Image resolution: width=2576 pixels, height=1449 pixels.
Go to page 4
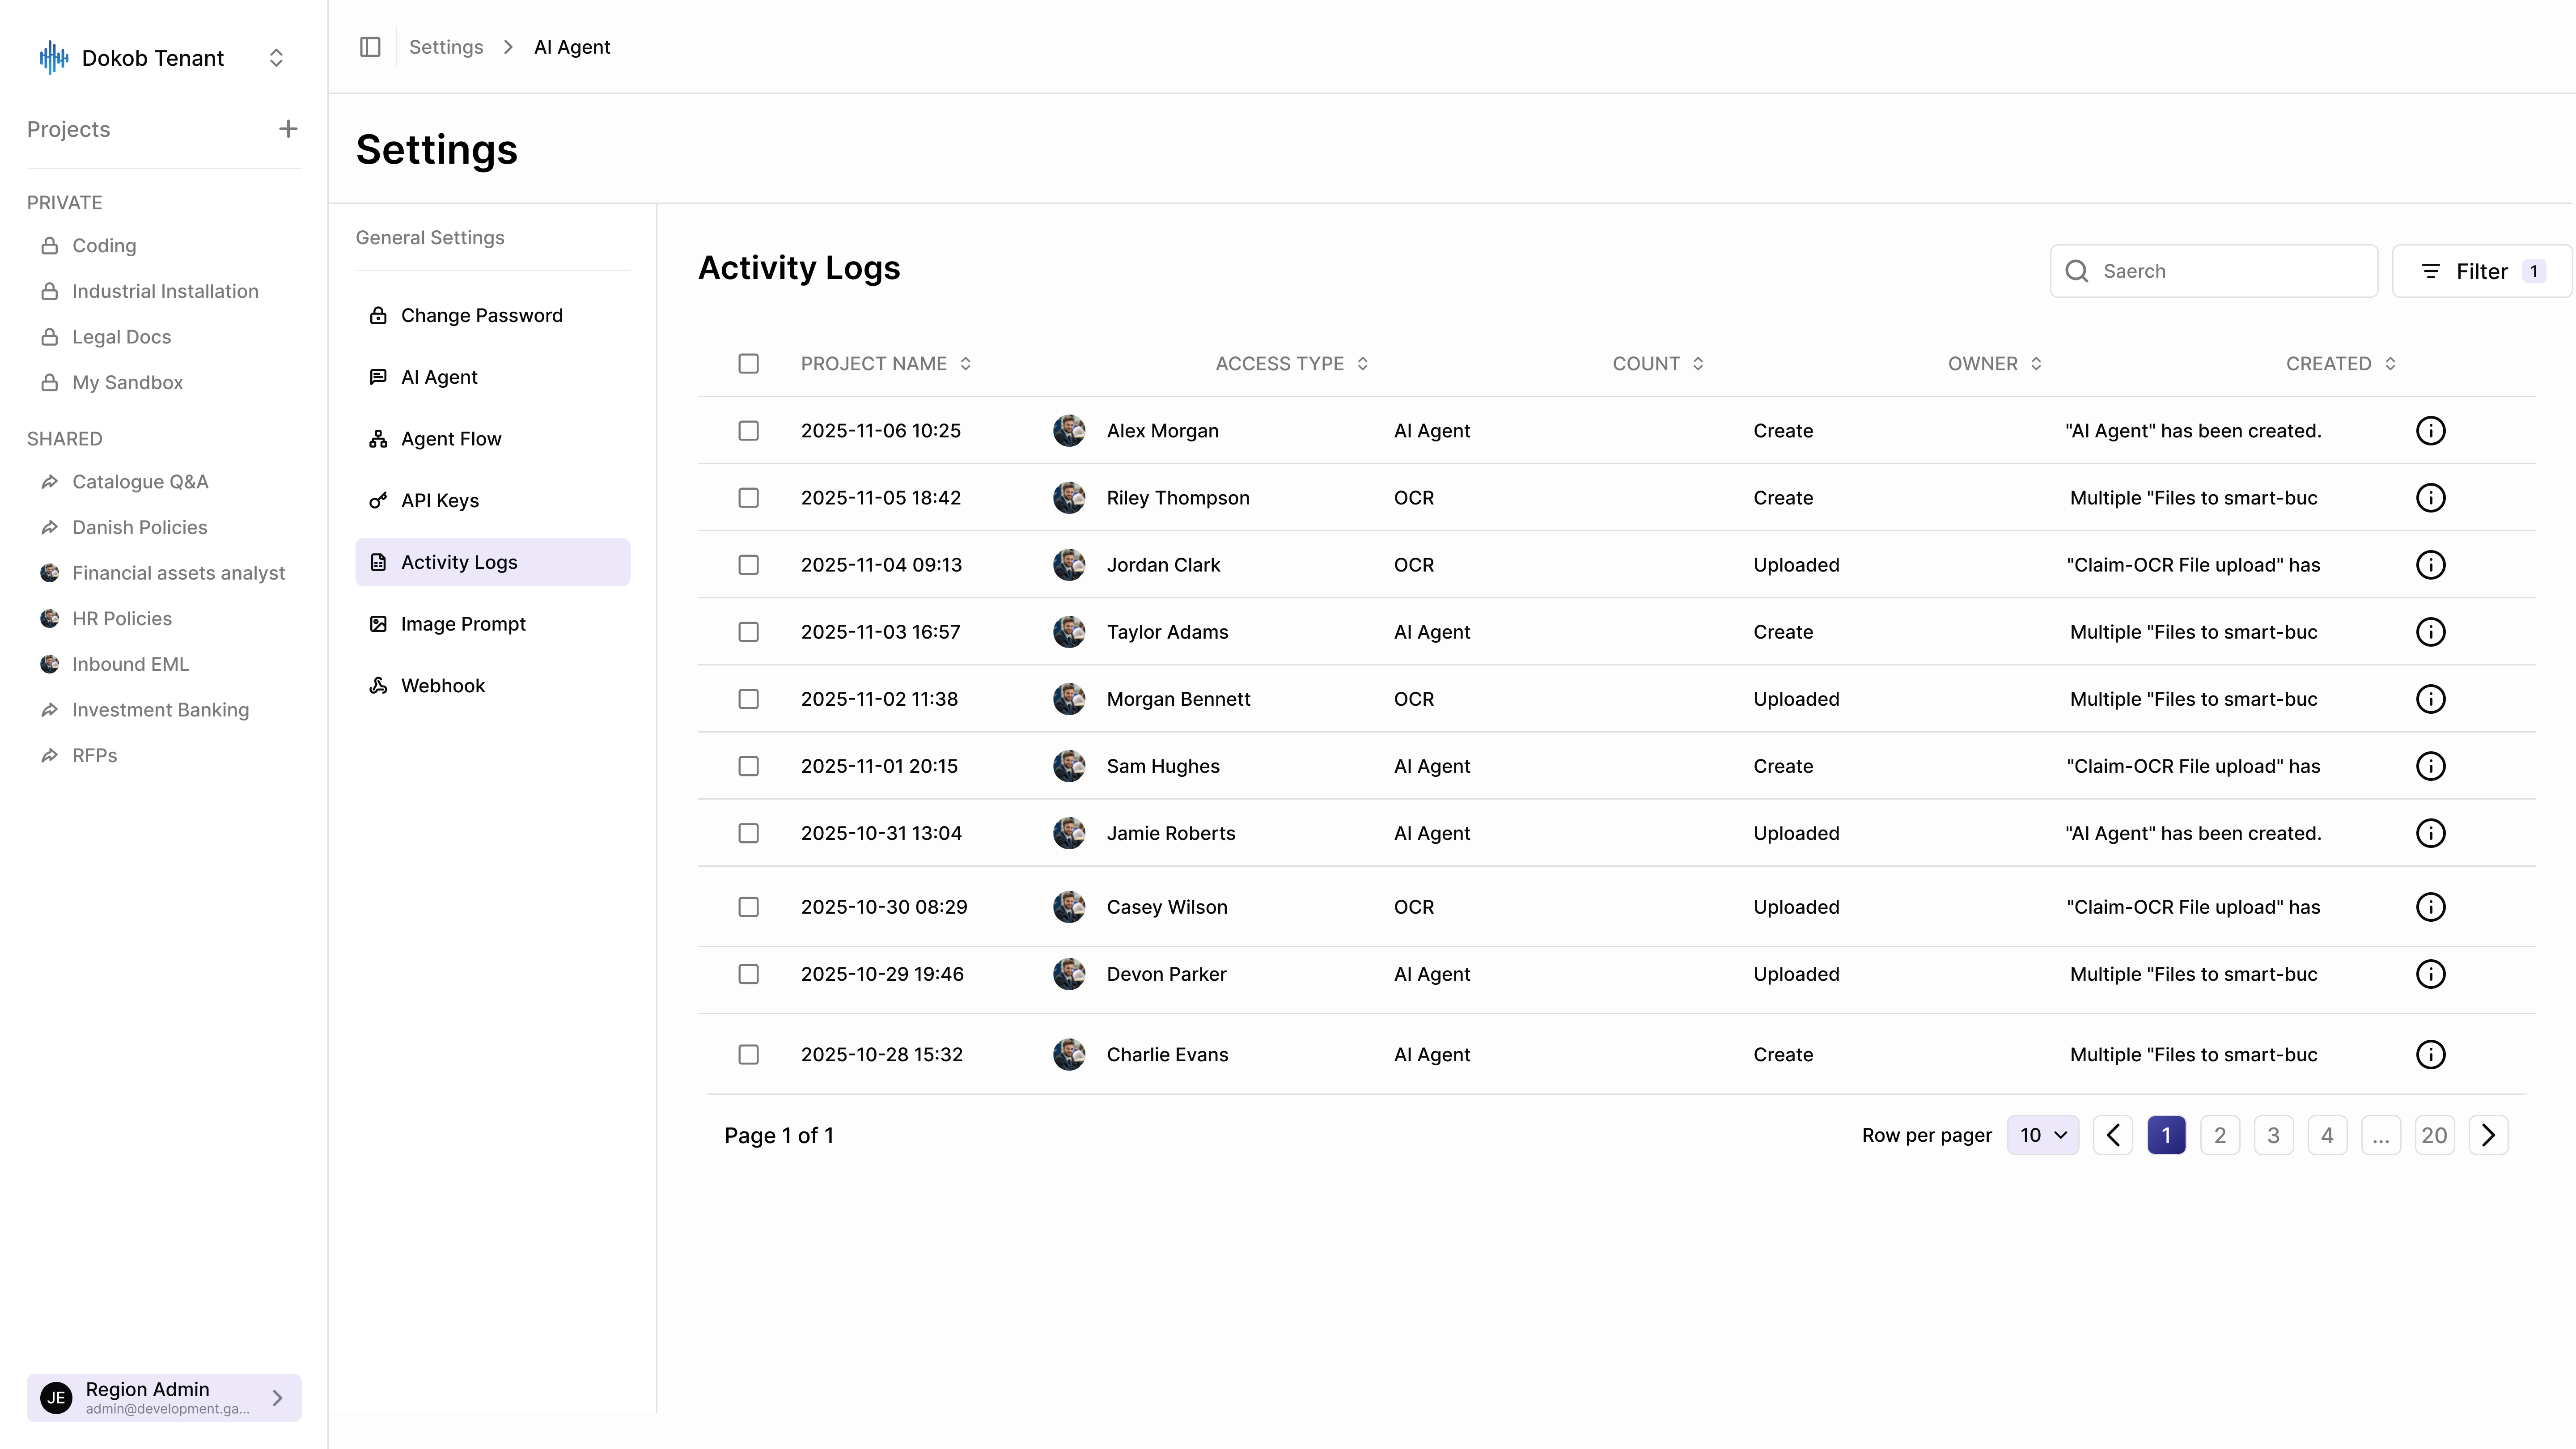click(x=2327, y=1135)
